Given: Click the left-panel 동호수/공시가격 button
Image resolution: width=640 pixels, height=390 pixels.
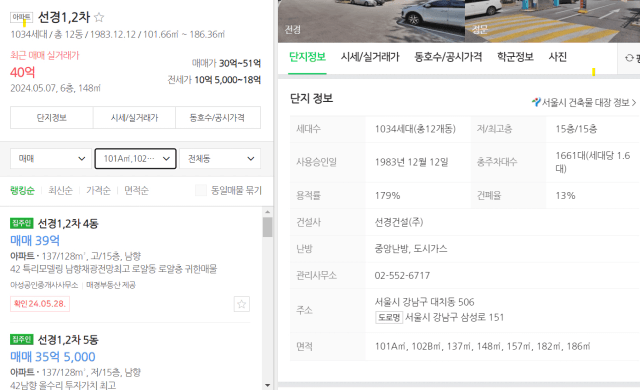Looking at the screenshot, I should pyautogui.click(x=218, y=118).
